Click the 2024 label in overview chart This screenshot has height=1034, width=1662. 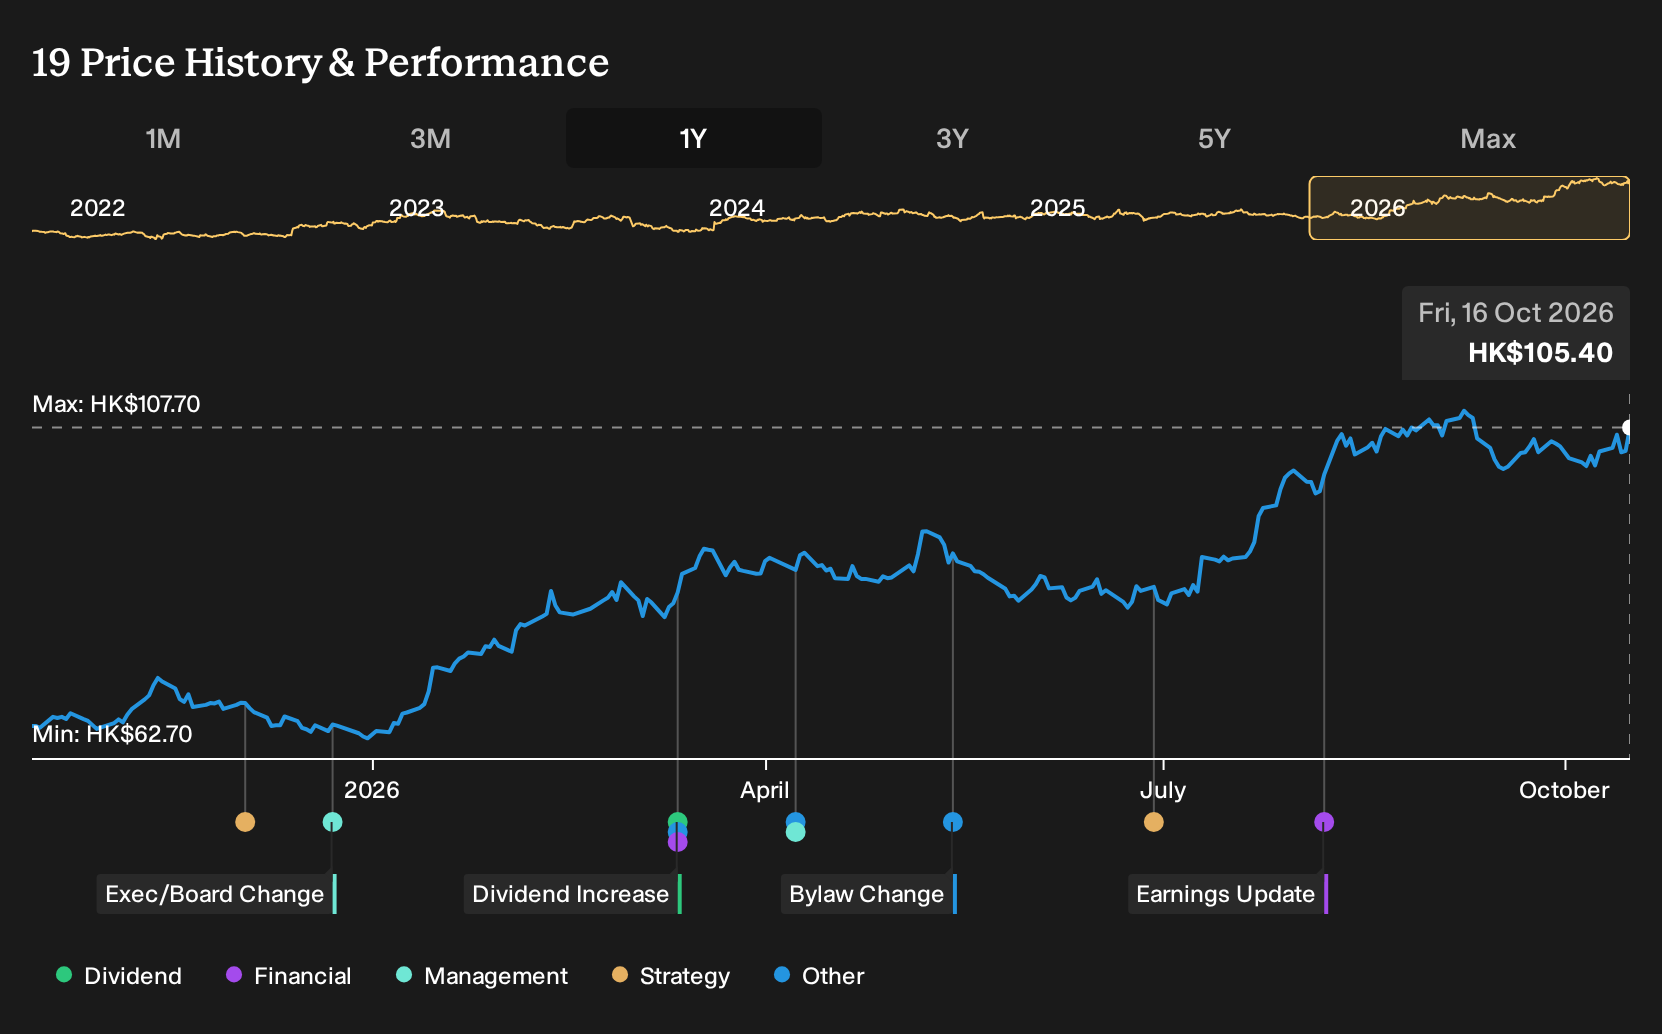pos(737,208)
